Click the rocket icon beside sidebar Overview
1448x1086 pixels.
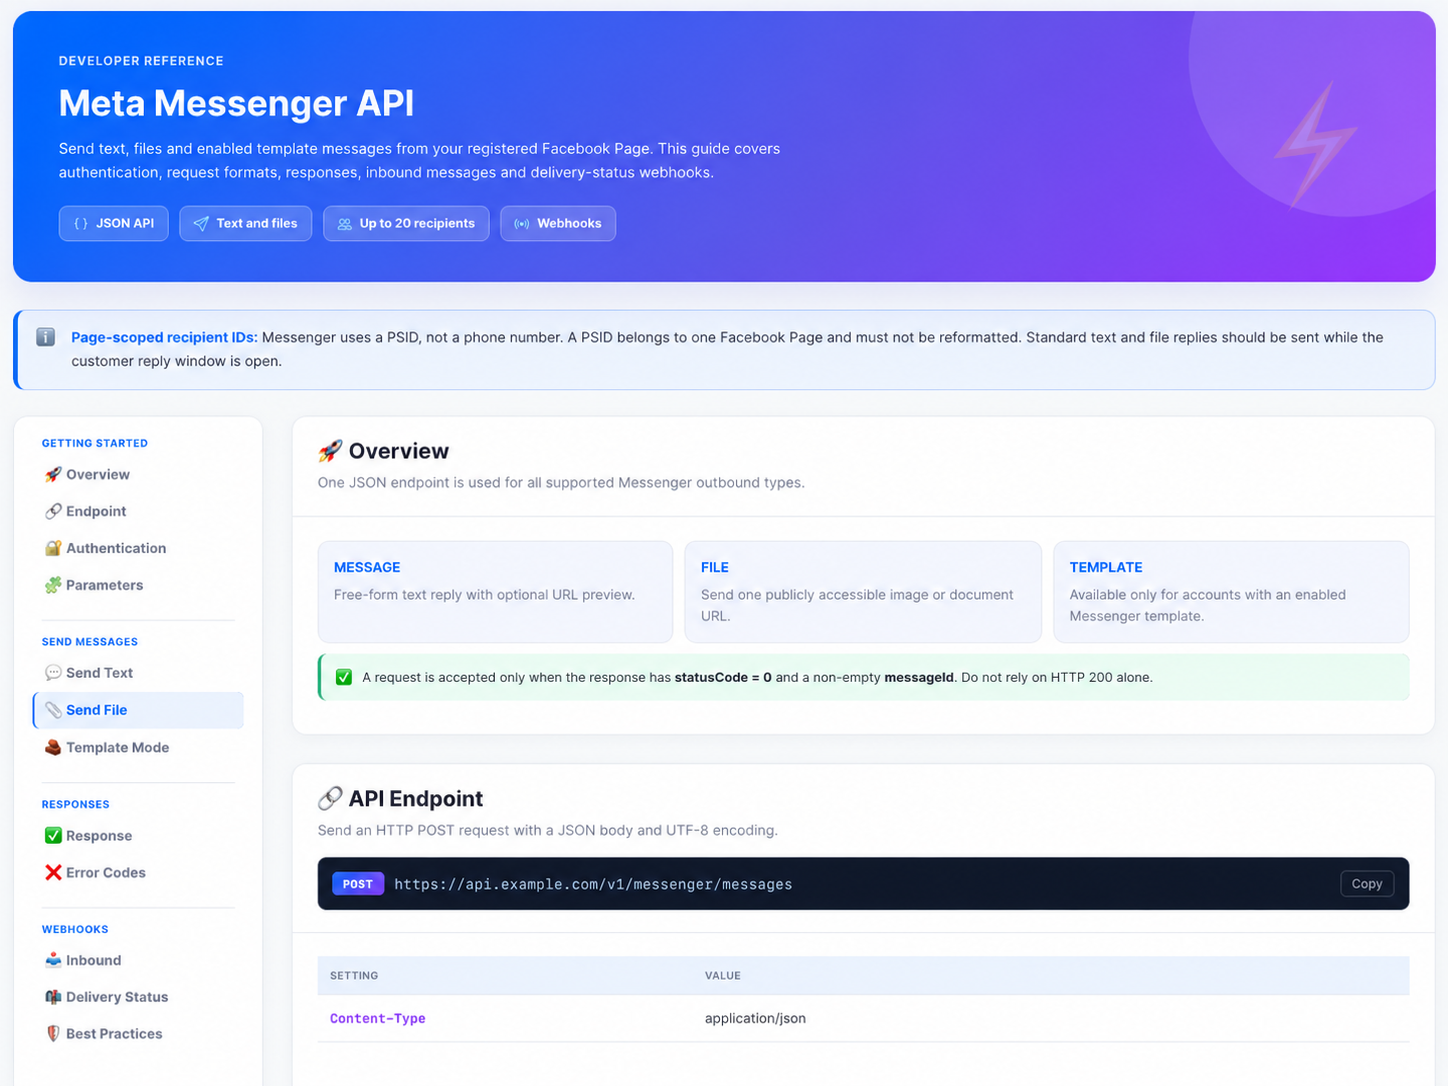(53, 475)
